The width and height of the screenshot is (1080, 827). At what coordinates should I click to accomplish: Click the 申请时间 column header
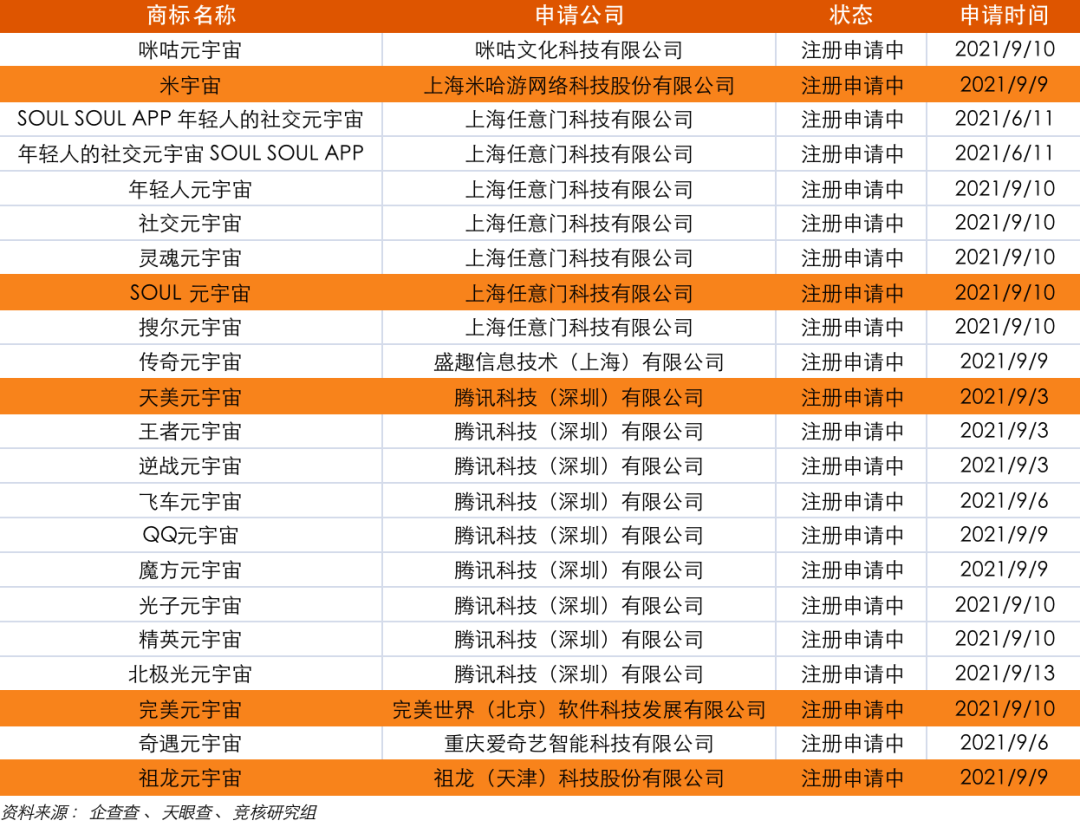1004,15
